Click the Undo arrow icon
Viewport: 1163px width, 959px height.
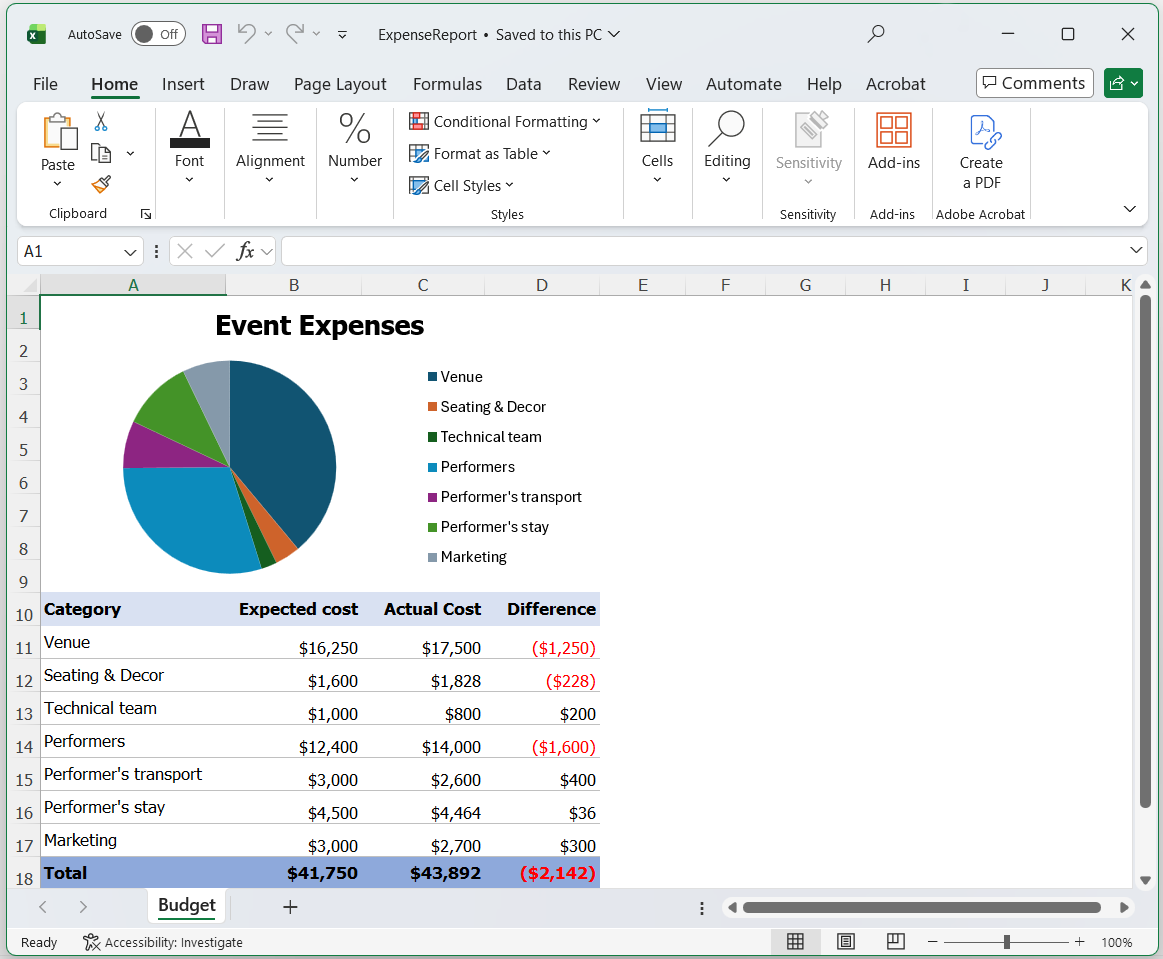[246, 33]
